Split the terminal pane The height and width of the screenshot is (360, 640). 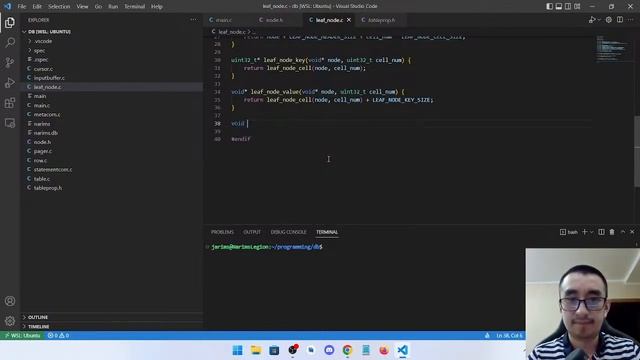tap(601, 232)
